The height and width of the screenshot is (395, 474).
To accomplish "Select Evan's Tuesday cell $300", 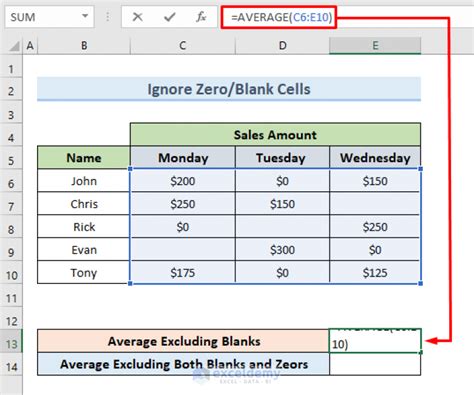I will 282,250.
